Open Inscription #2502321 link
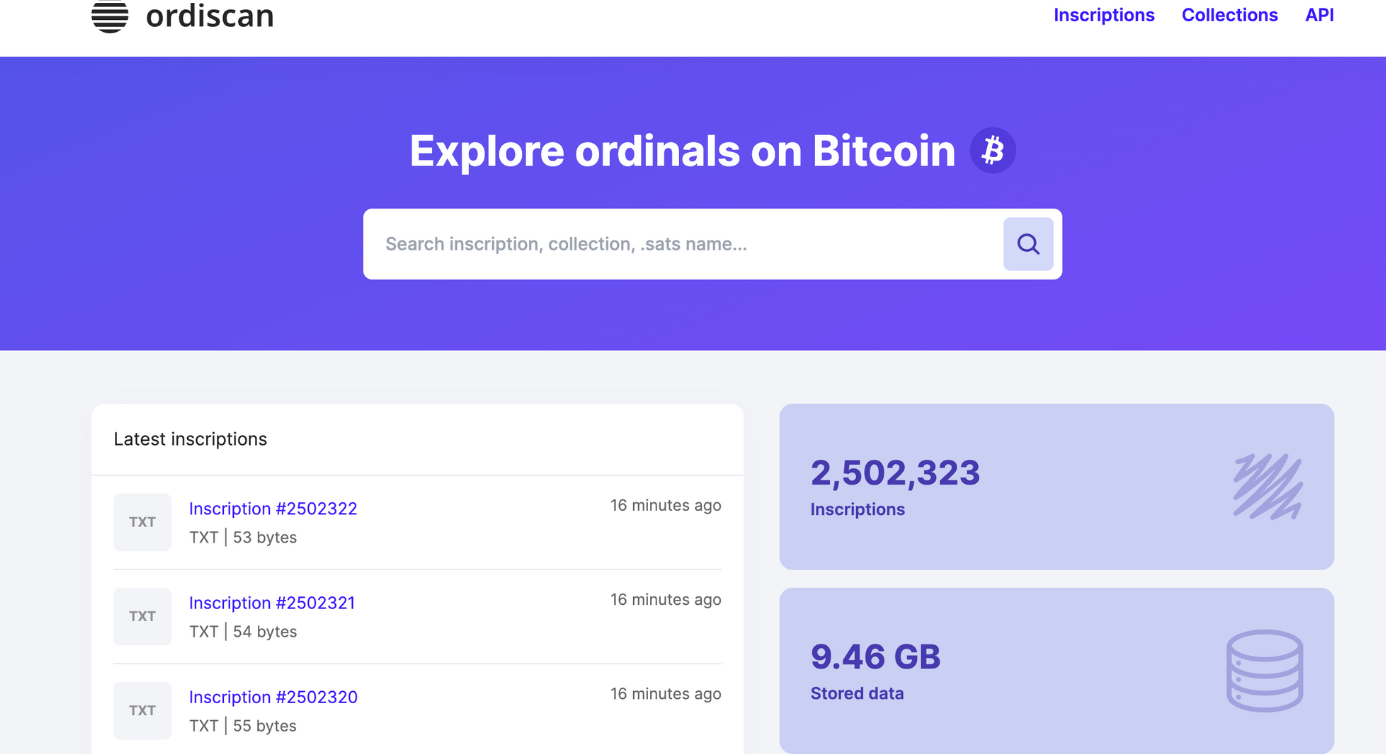Image resolution: width=1386 pixels, height=754 pixels. pos(272,603)
